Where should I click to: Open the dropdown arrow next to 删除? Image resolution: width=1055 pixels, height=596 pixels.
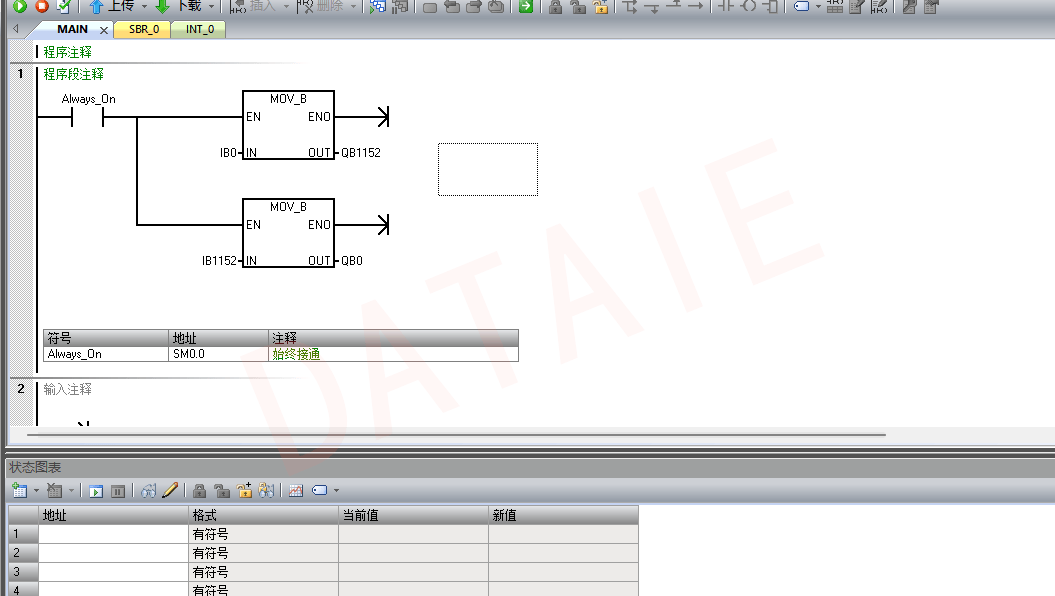(353, 7)
